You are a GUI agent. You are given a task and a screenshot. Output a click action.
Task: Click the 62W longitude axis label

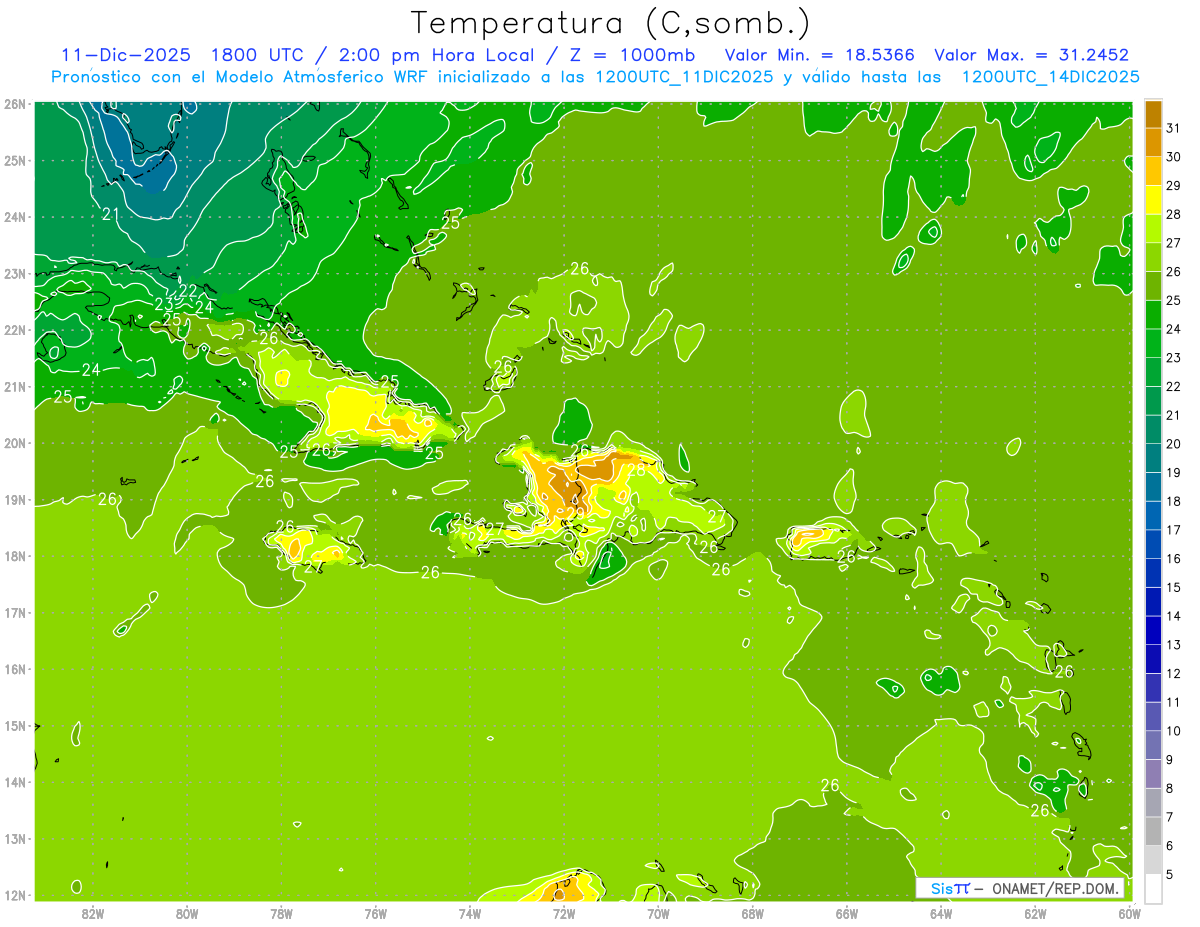(x=1035, y=913)
